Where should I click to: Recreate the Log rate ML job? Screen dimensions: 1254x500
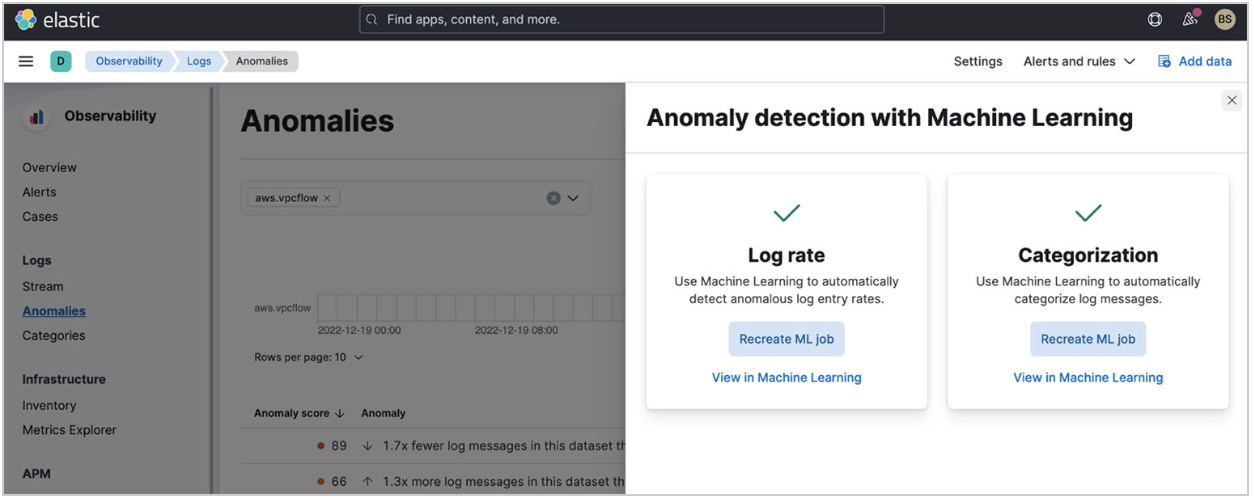tap(786, 339)
